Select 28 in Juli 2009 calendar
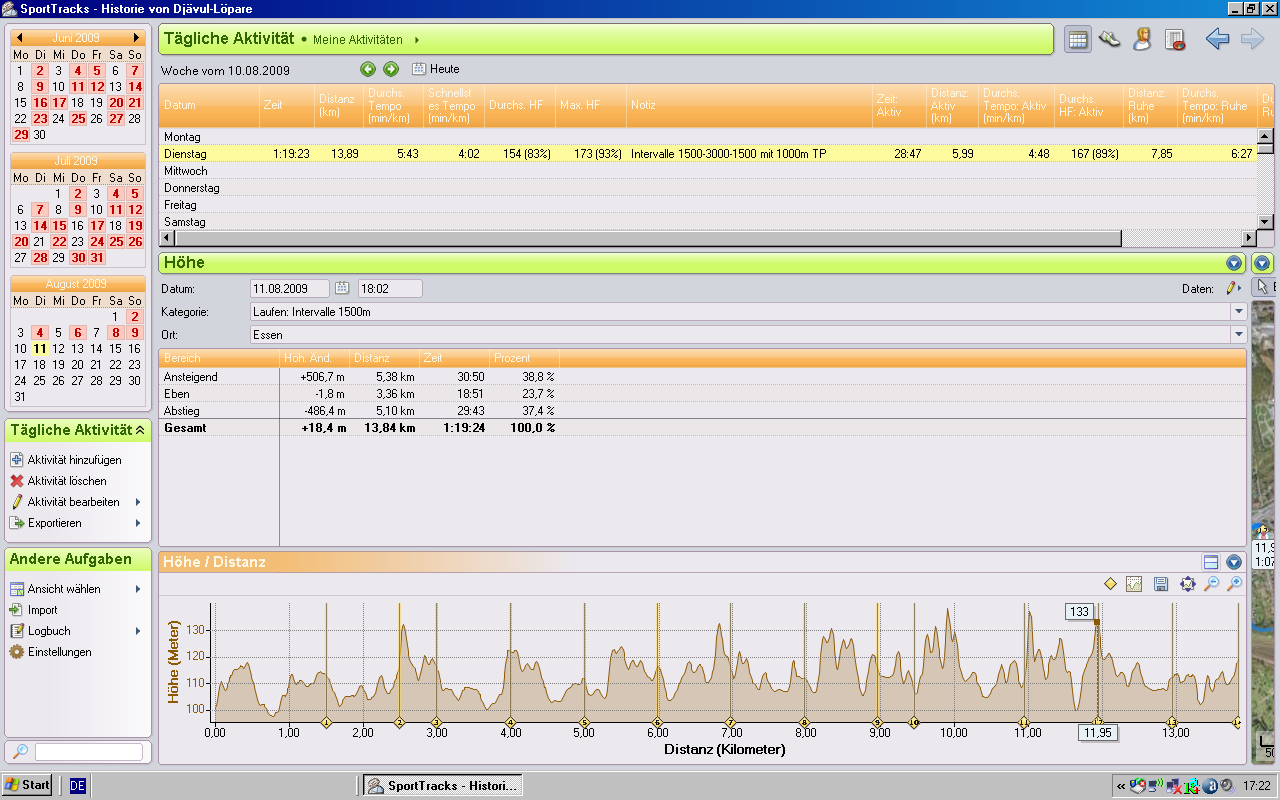 [x=40, y=258]
